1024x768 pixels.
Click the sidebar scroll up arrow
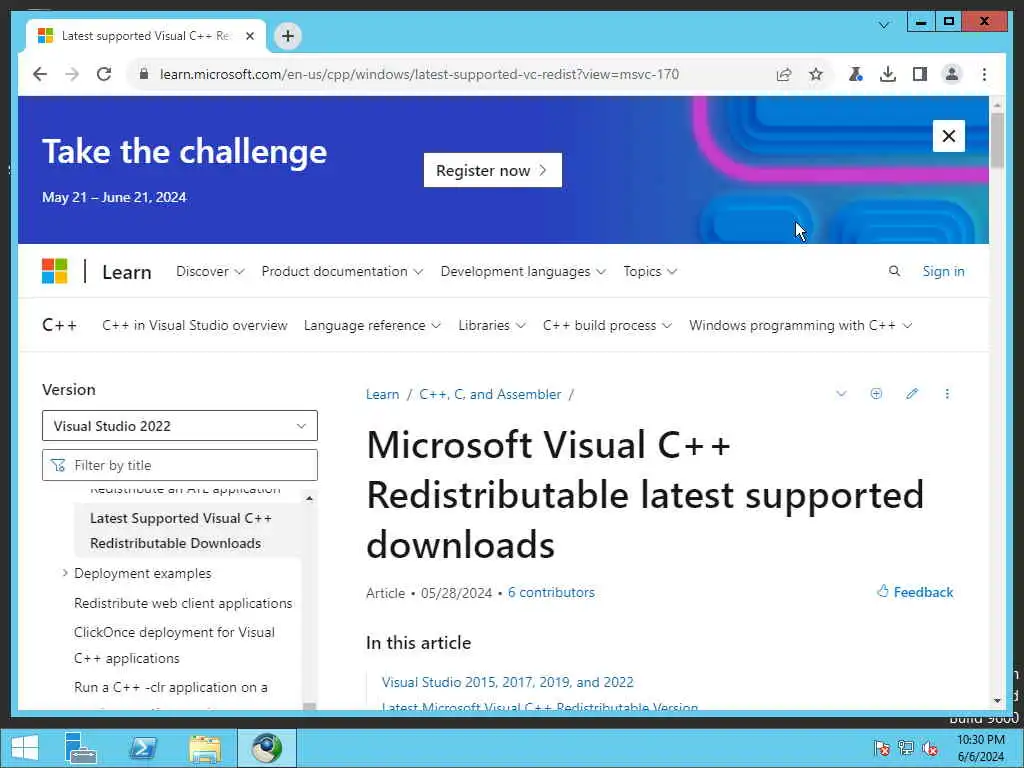pos(310,499)
